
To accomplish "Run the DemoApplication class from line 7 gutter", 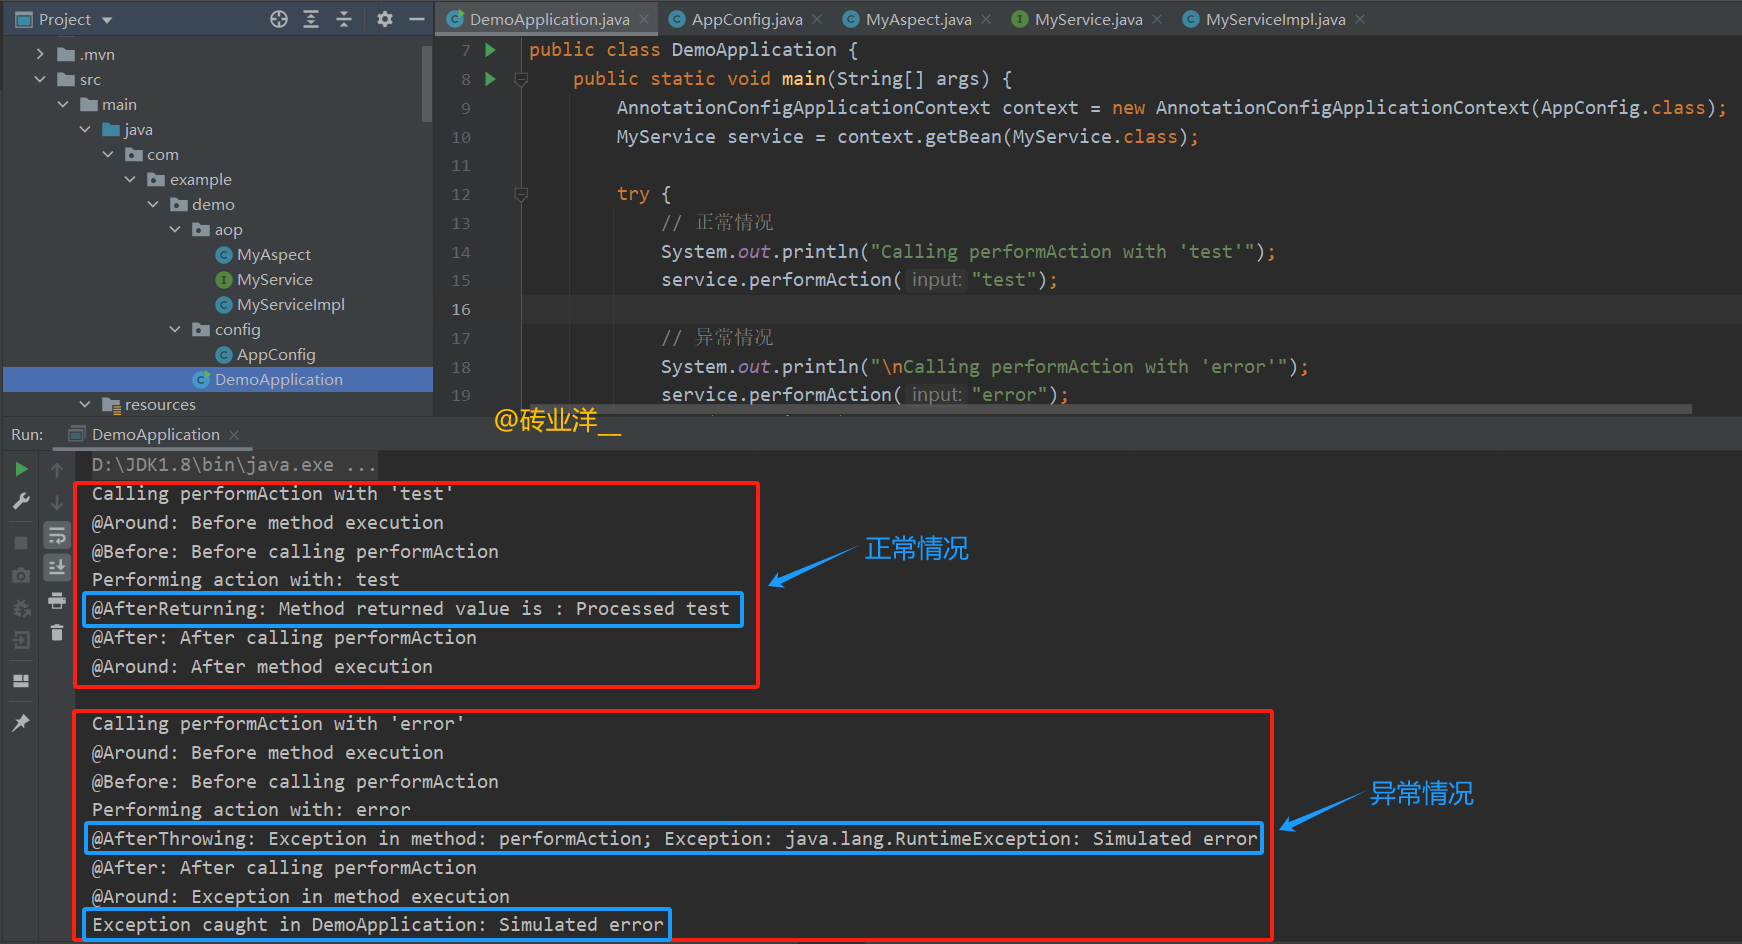I will tap(490, 50).
